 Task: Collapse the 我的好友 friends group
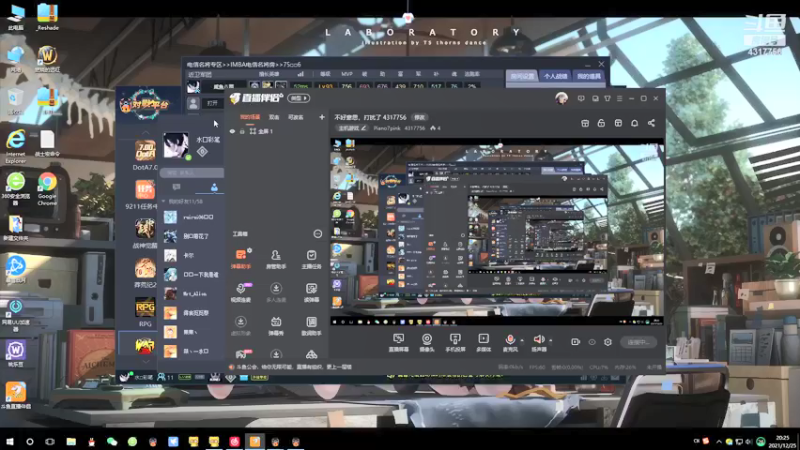coord(164,202)
